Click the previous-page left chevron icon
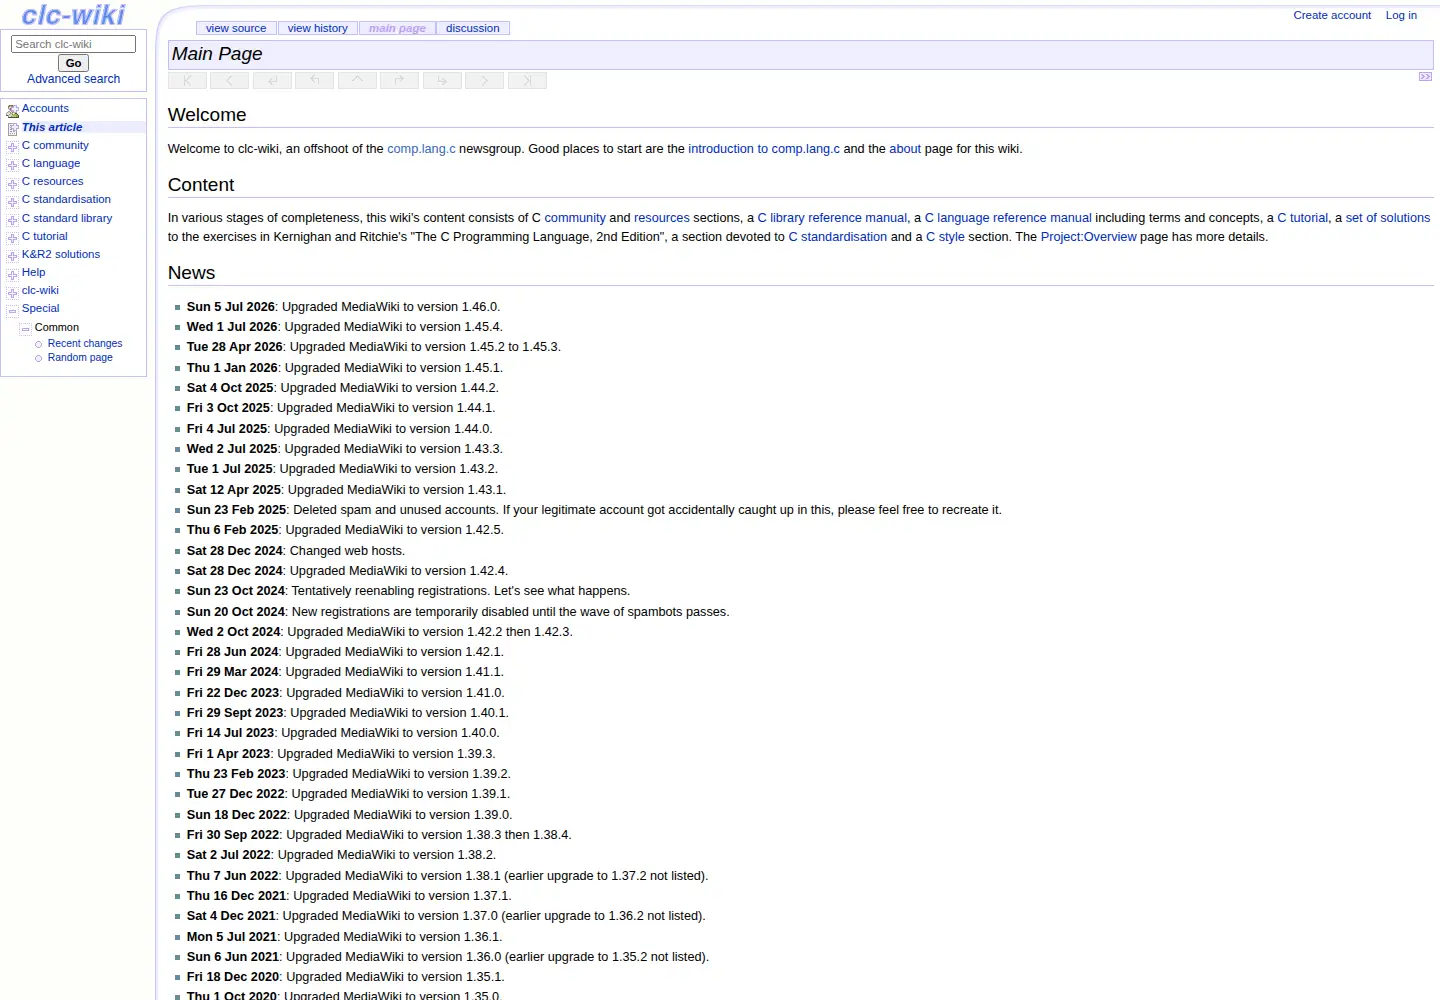The image size is (1440, 1000). (x=229, y=80)
